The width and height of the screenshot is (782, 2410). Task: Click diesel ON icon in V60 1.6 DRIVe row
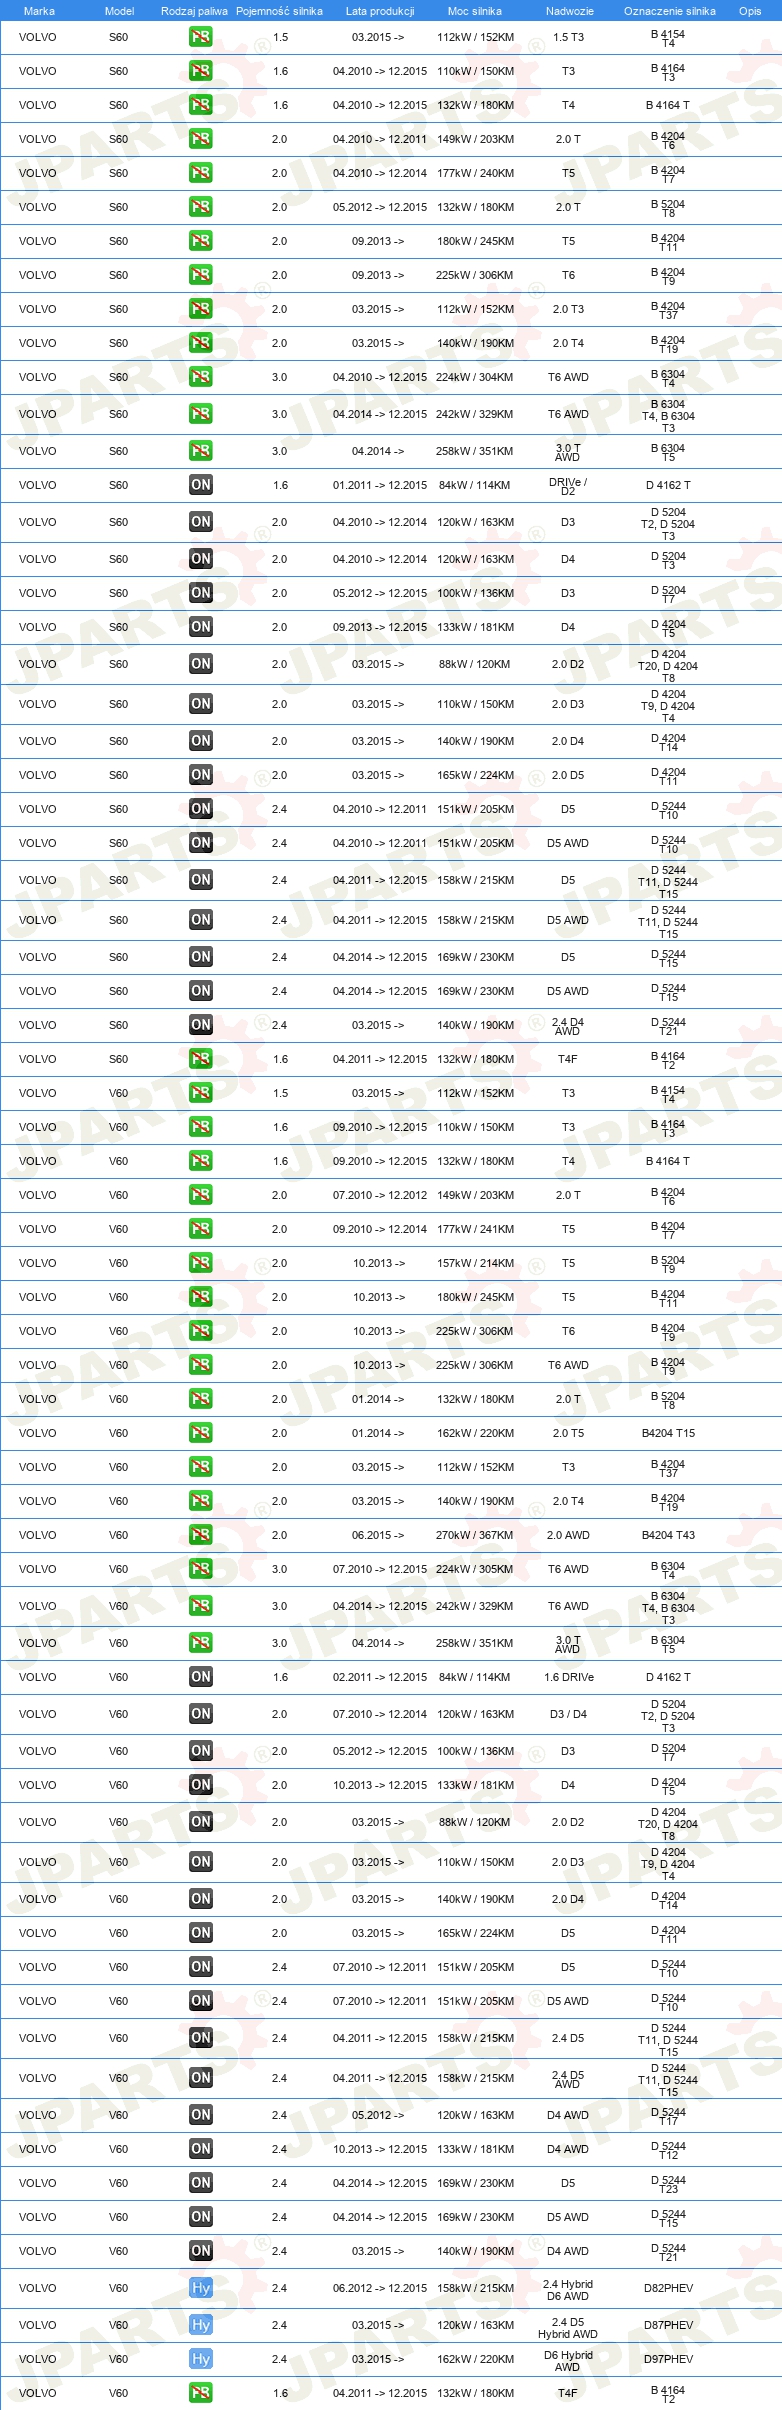[200, 1677]
